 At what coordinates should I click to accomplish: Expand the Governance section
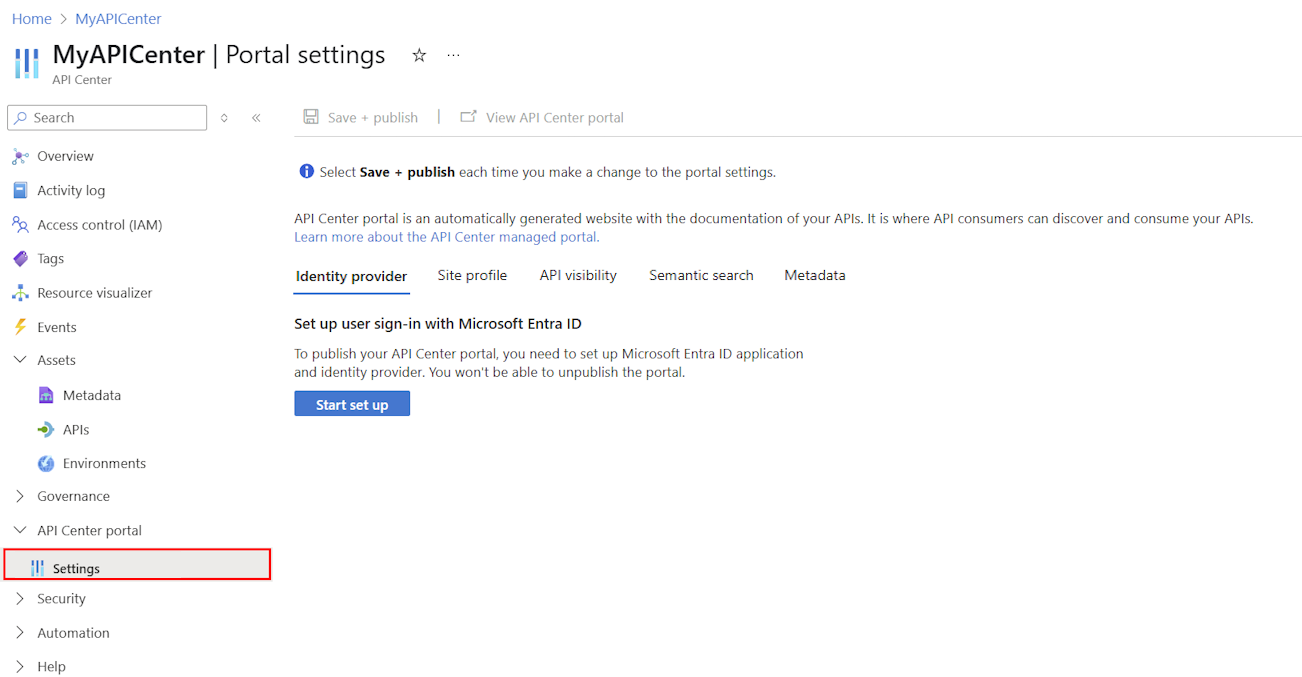pyautogui.click(x=20, y=496)
